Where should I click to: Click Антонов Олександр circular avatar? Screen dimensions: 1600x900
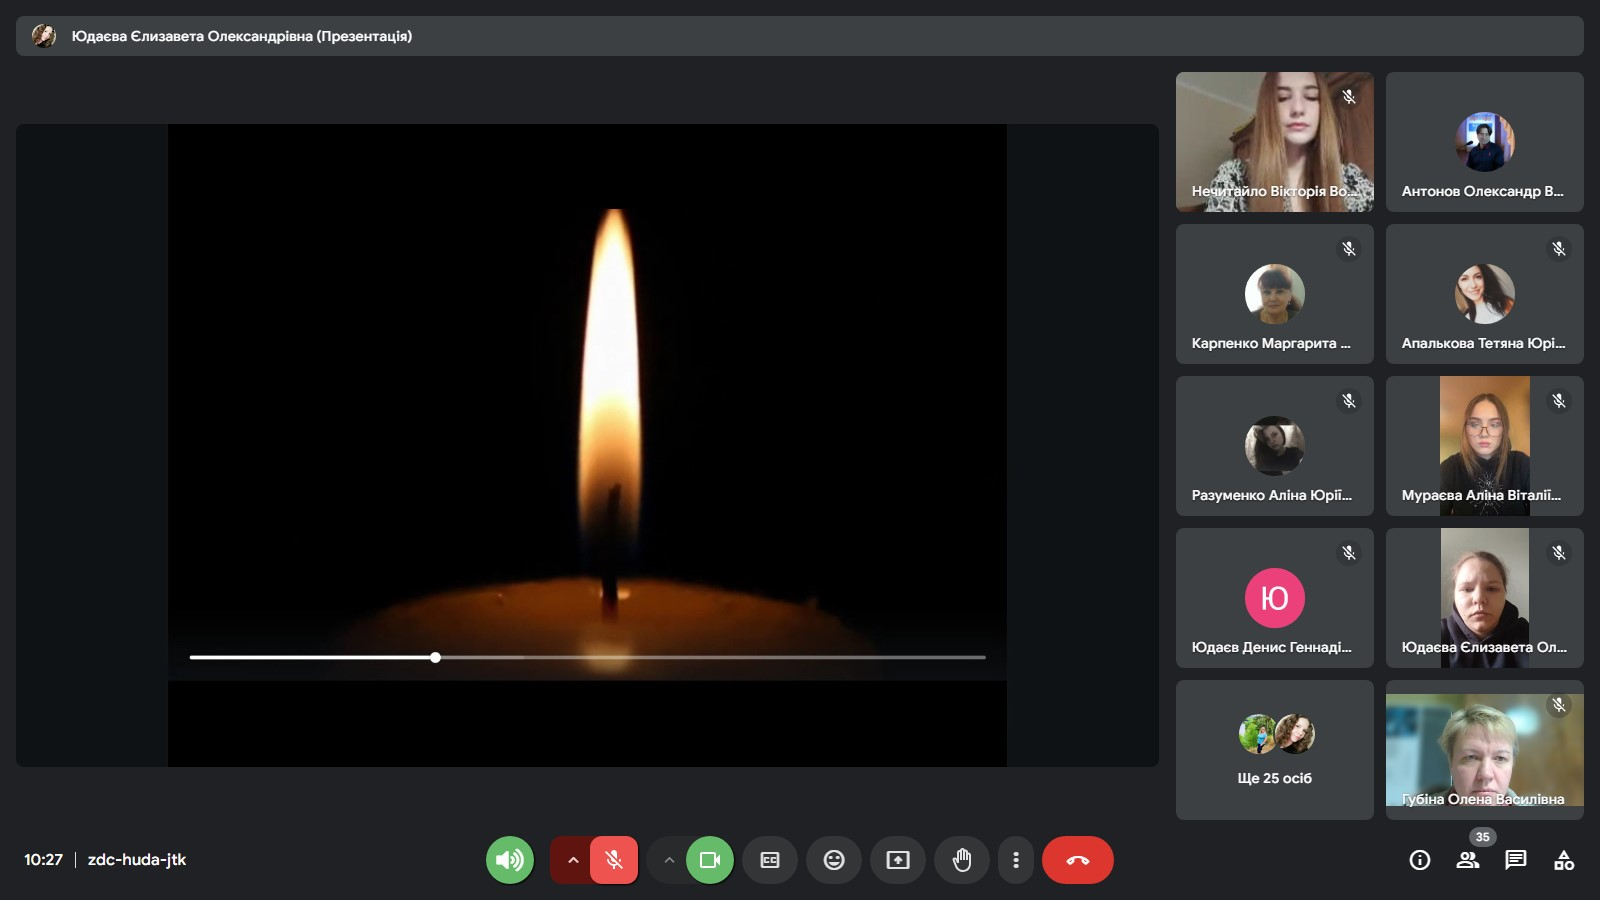pos(1485,142)
